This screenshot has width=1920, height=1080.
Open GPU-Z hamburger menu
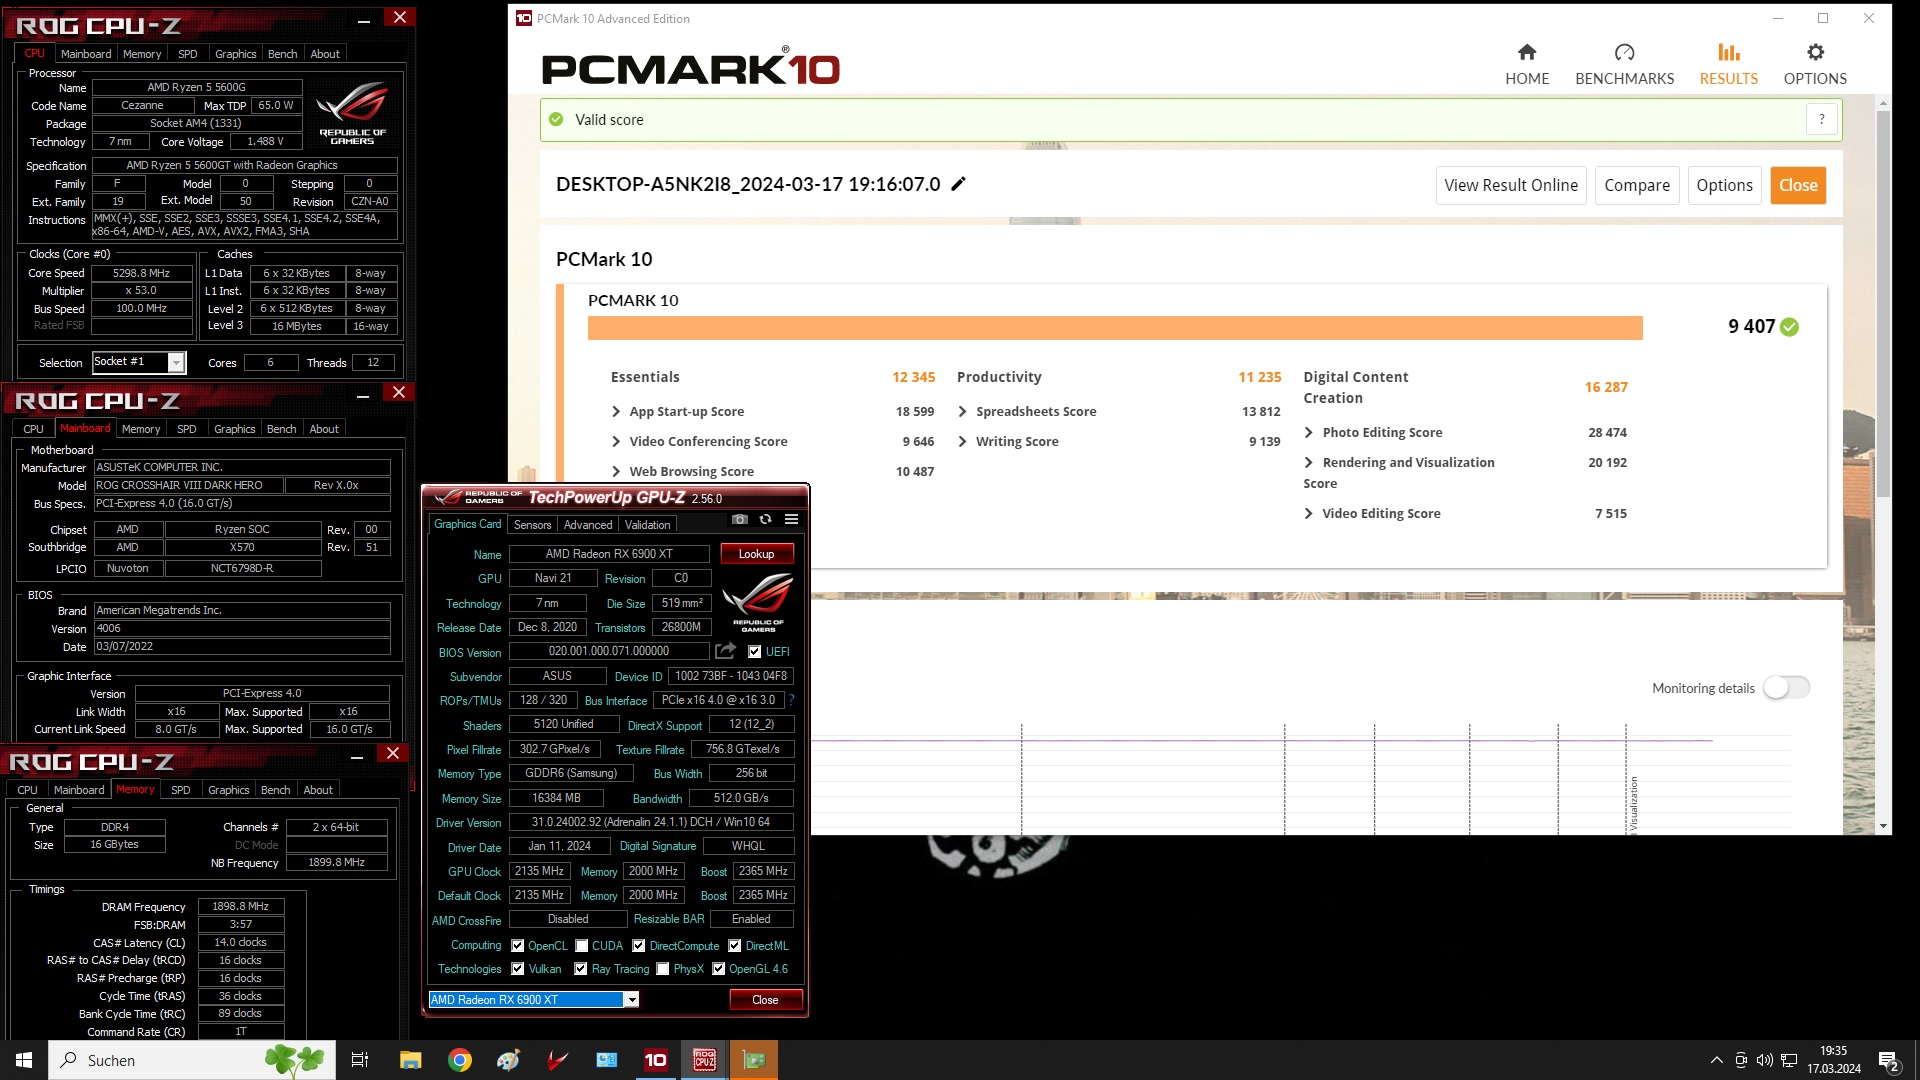pyautogui.click(x=791, y=519)
